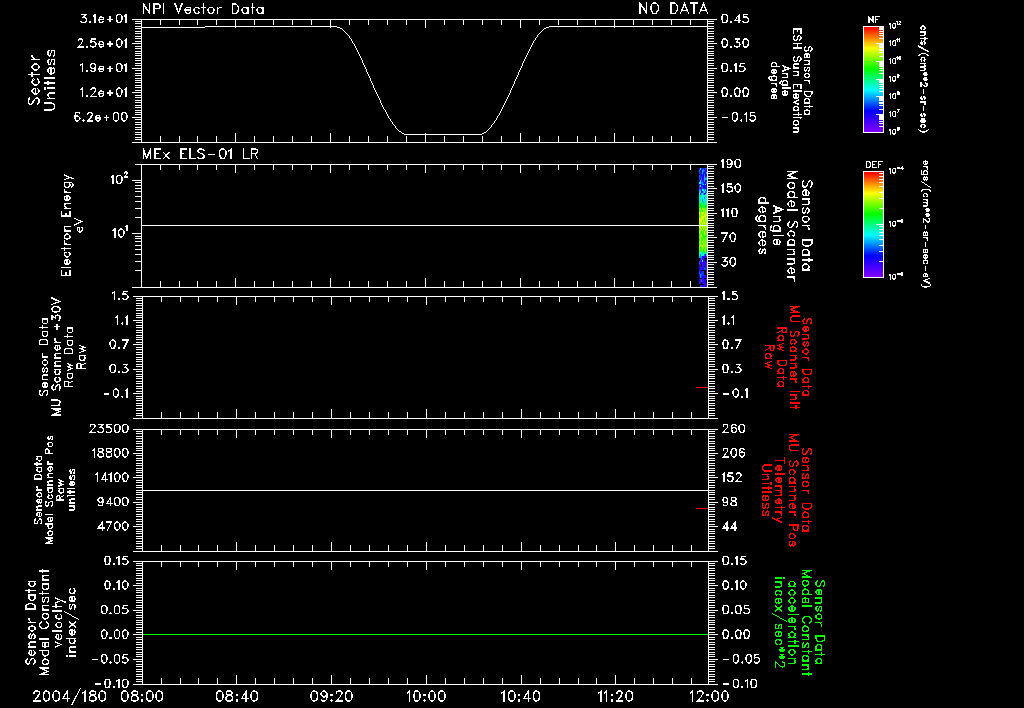Click the 98 telemetry tick label

[729, 502]
